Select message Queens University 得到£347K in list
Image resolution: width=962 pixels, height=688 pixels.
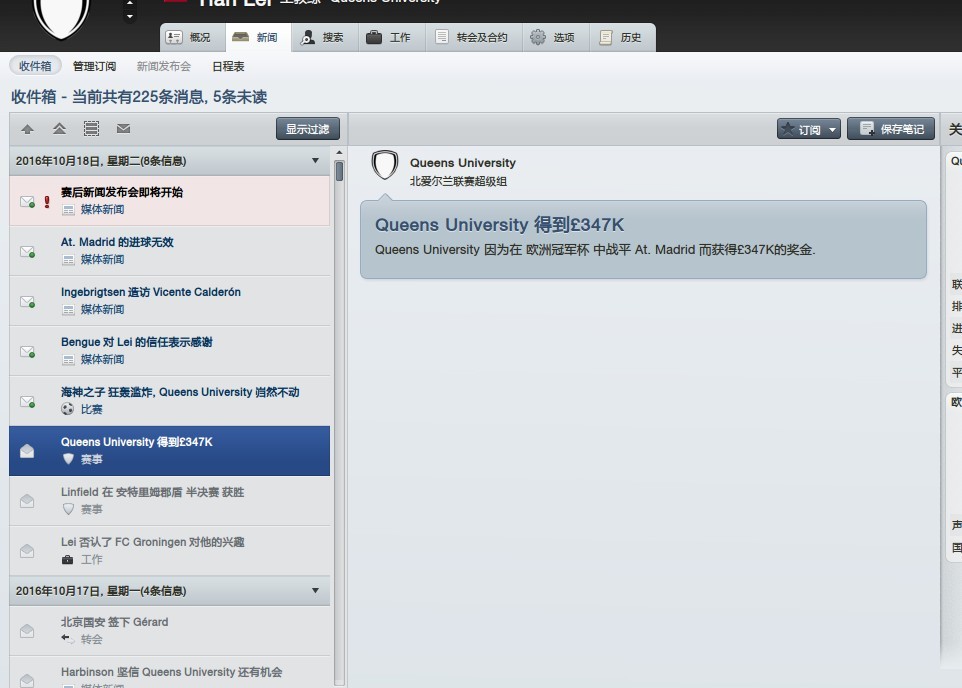tap(169, 450)
